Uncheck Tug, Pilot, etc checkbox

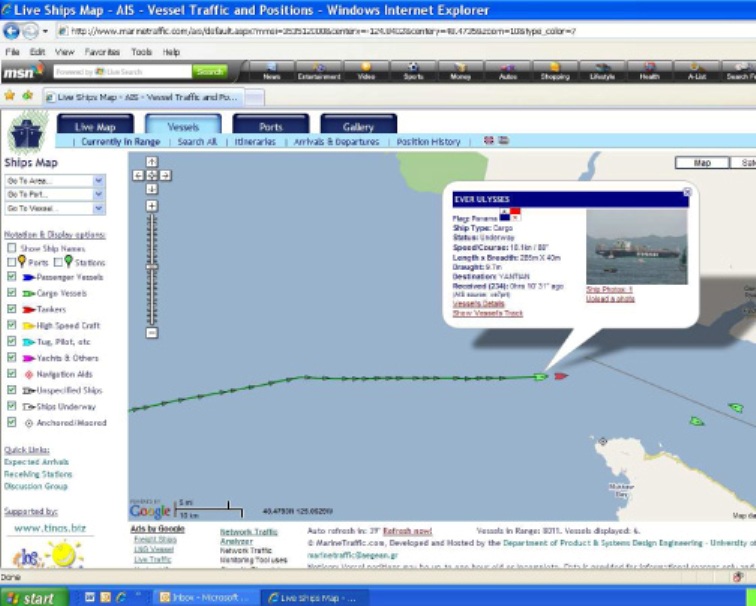click(x=12, y=341)
